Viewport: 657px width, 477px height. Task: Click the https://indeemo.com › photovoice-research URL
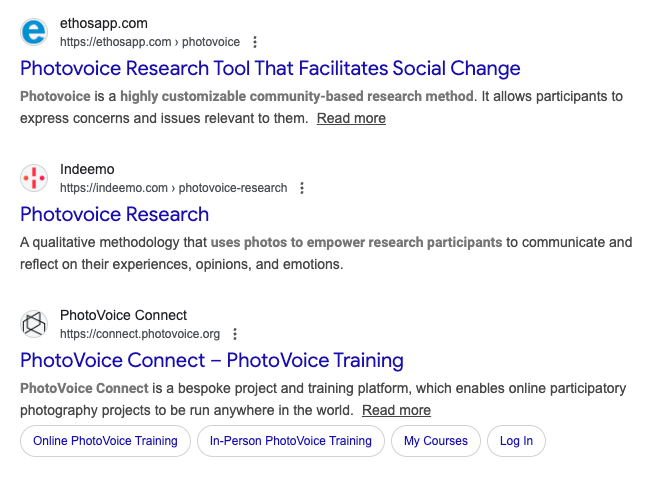173,188
